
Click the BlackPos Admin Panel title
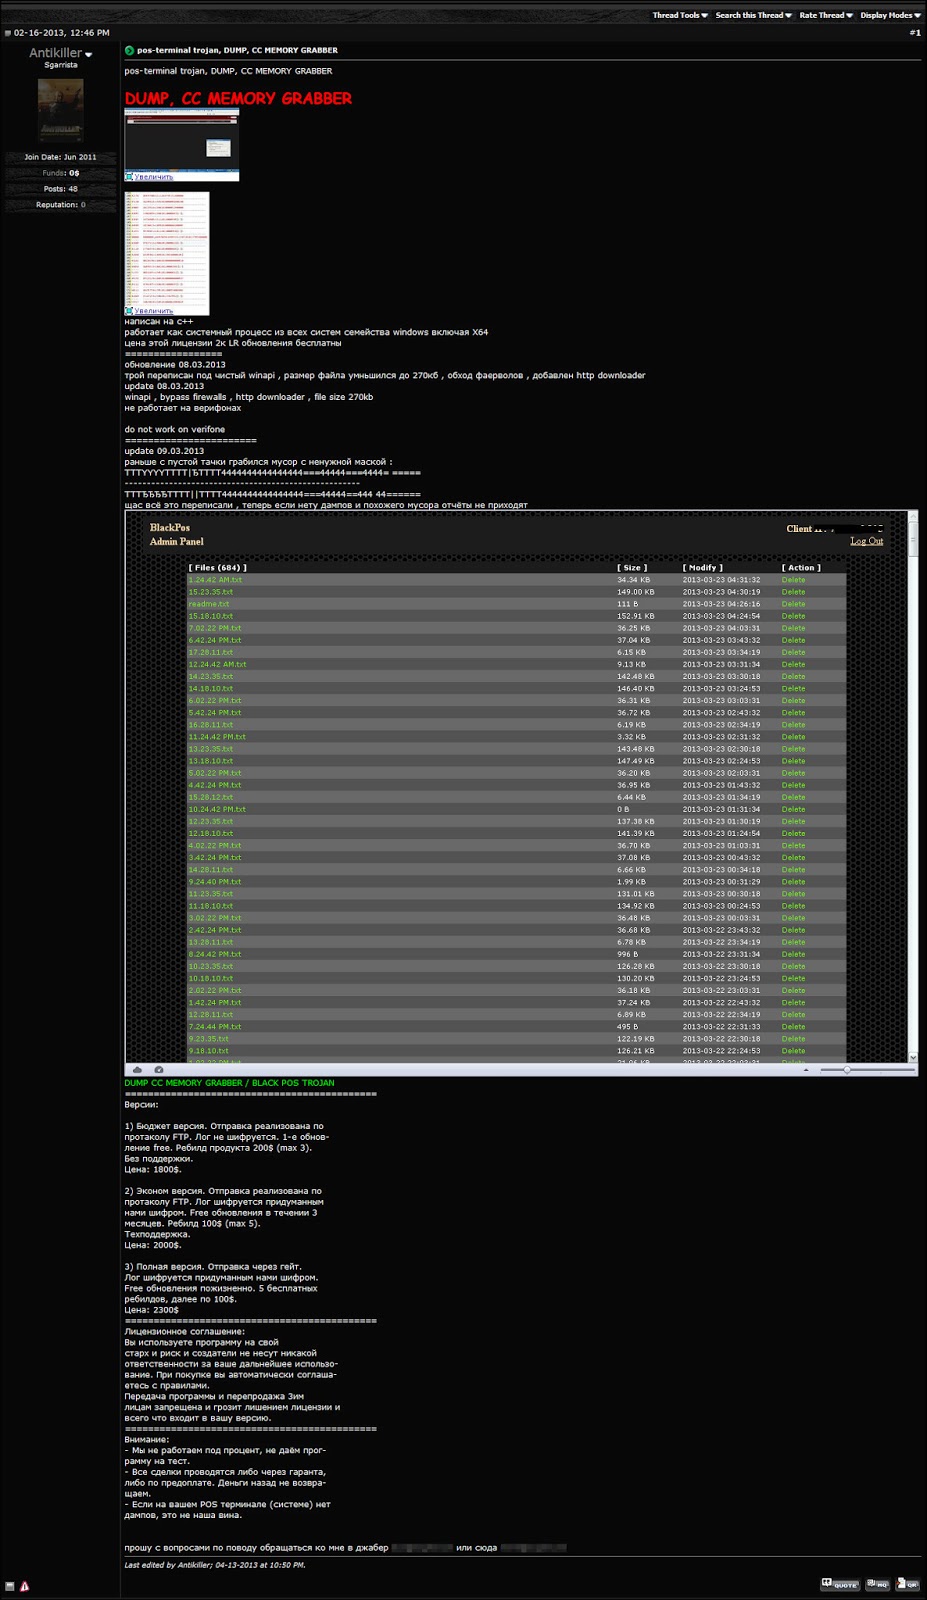[x=176, y=534]
